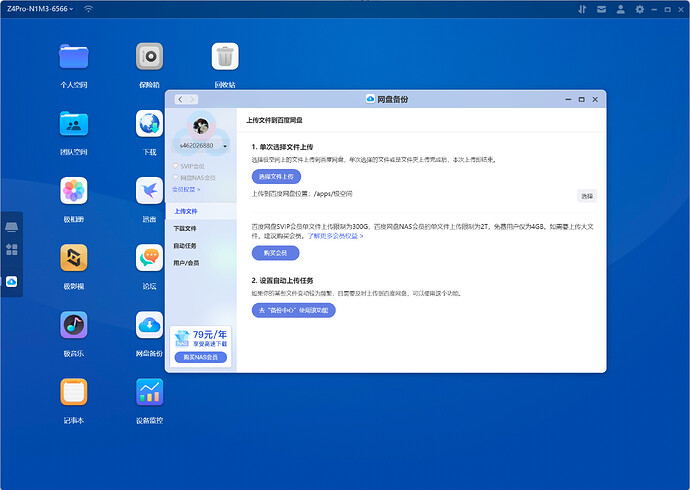Select the 用户/会员 tab
This screenshot has width=690, height=490.
(186, 262)
